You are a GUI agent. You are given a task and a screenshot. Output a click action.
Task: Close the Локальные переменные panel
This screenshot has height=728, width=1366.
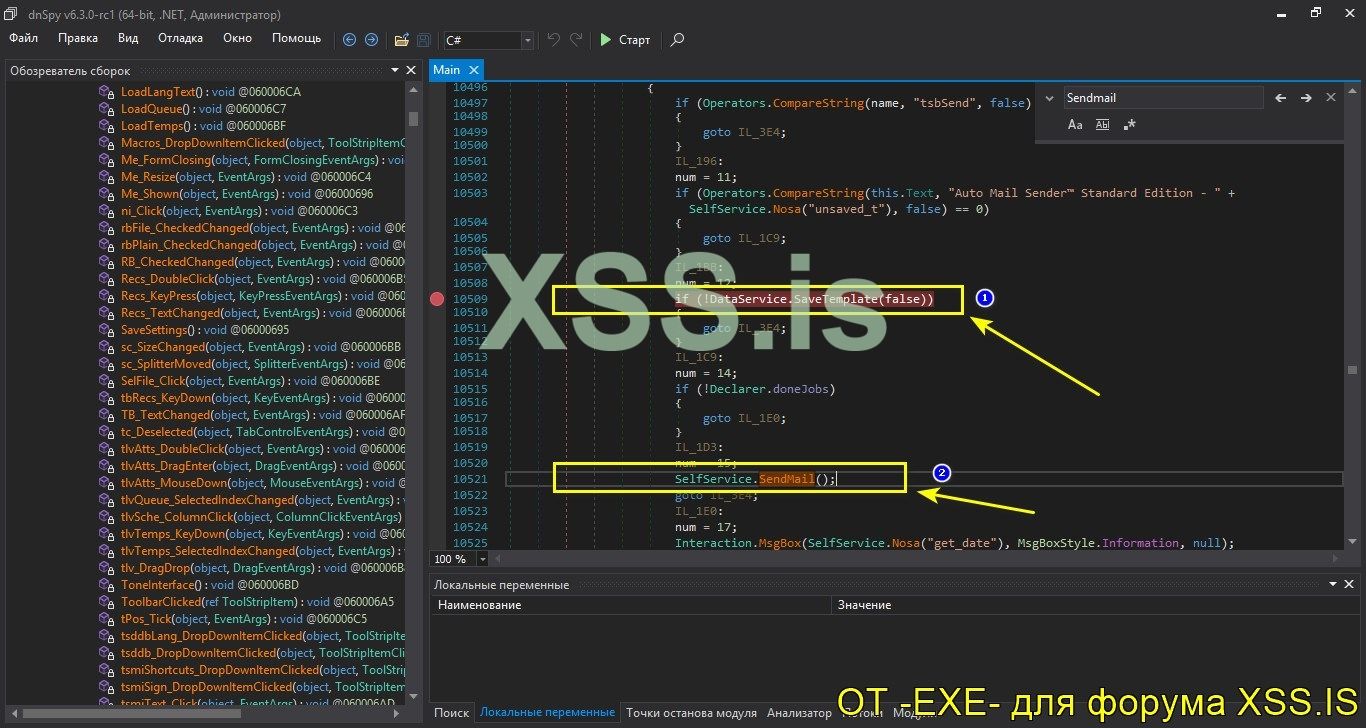1351,584
